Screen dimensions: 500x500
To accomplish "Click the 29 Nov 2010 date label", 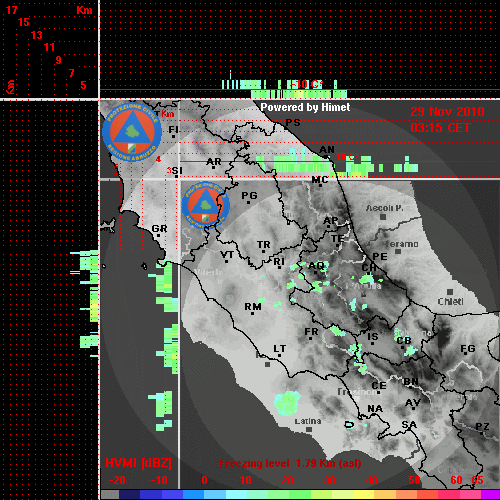I will click(447, 112).
